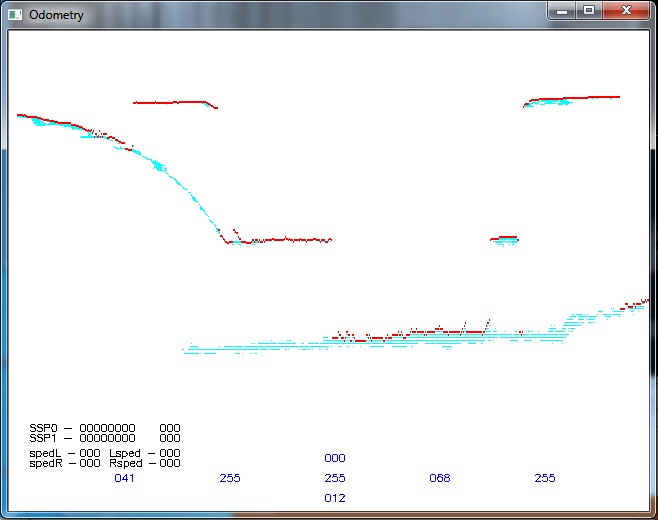Click the blue sensor value 012
Image resolution: width=658 pixels, height=521 pixels.
click(335, 498)
